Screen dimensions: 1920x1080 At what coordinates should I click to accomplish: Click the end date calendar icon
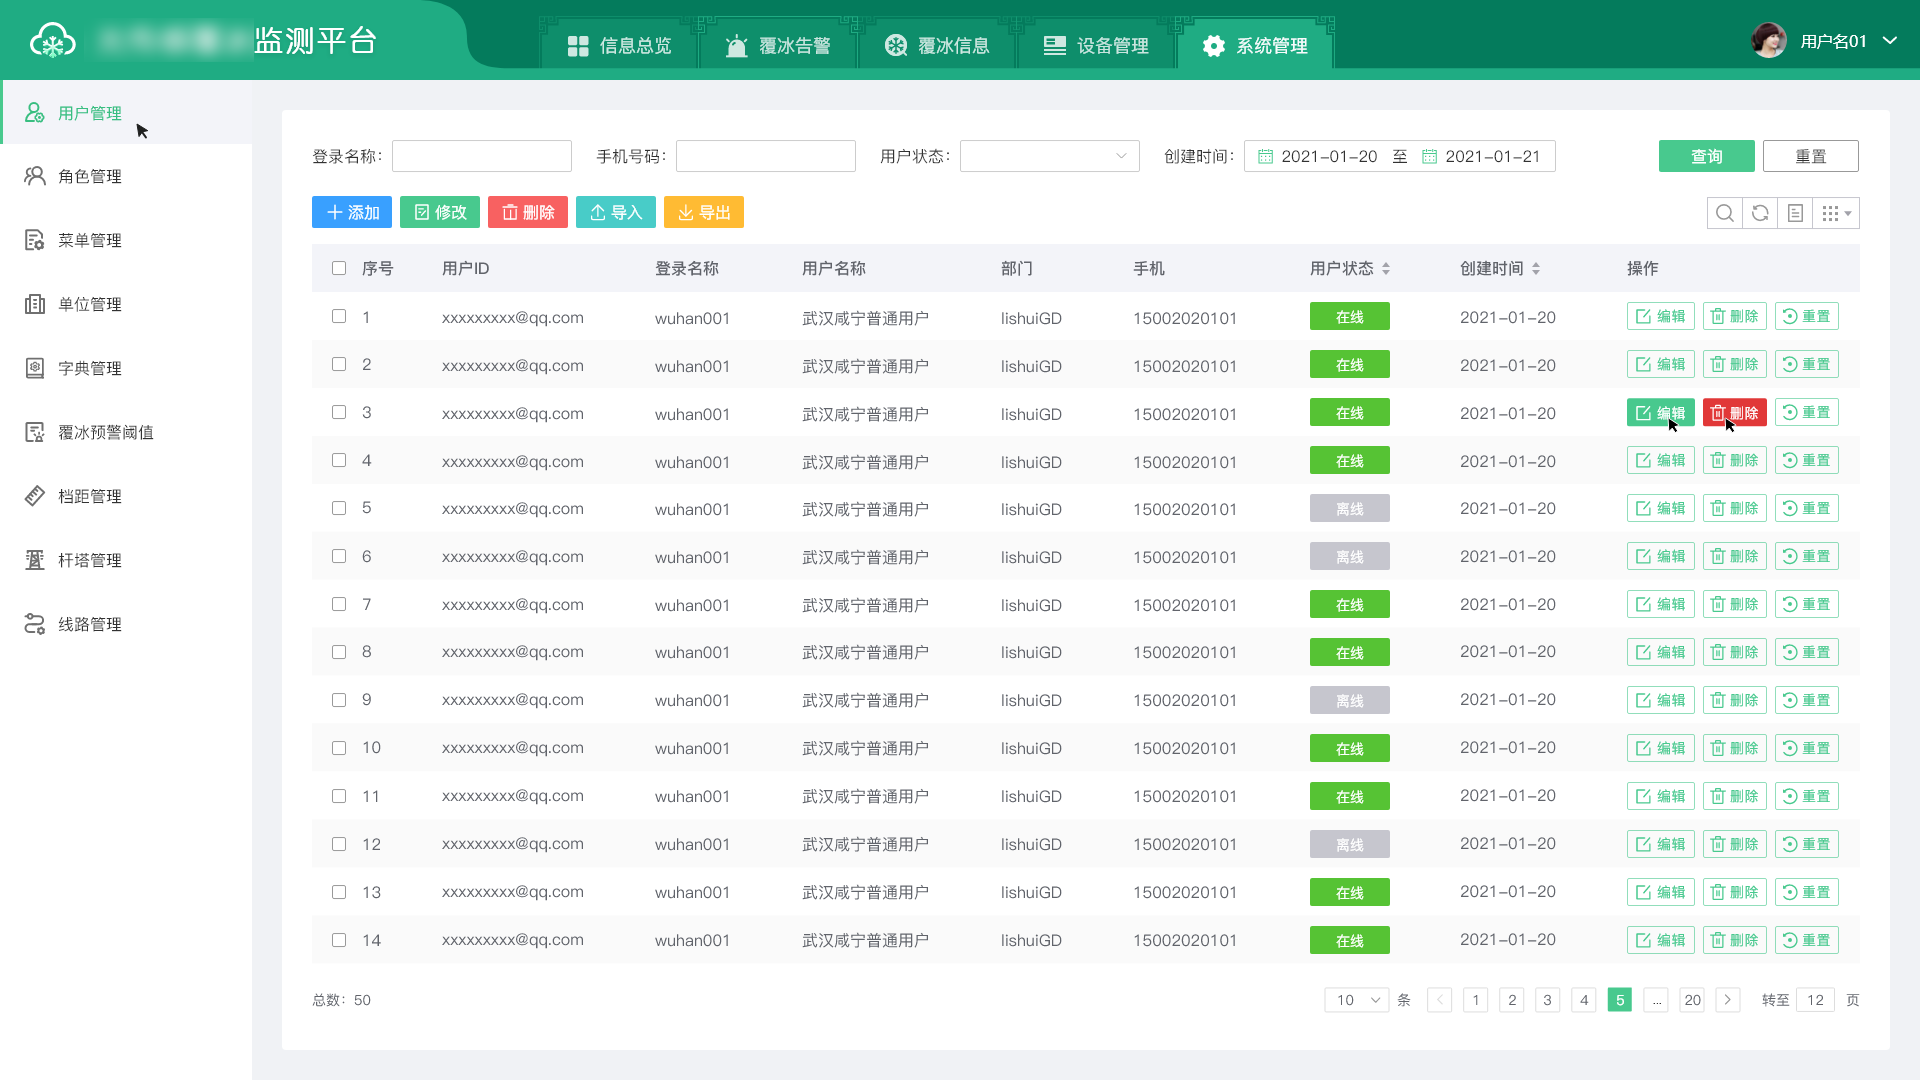pyautogui.click(x=1429, y=157)
